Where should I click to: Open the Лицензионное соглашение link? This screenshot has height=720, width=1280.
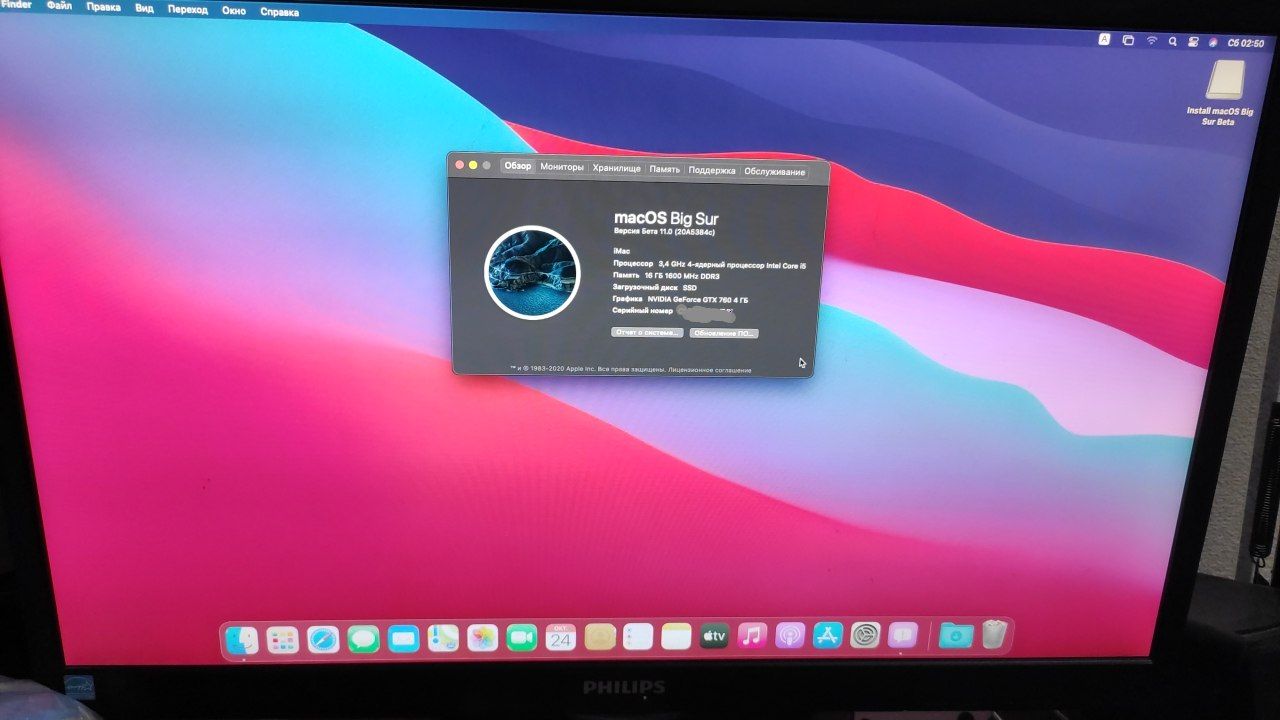click(710, 370)
